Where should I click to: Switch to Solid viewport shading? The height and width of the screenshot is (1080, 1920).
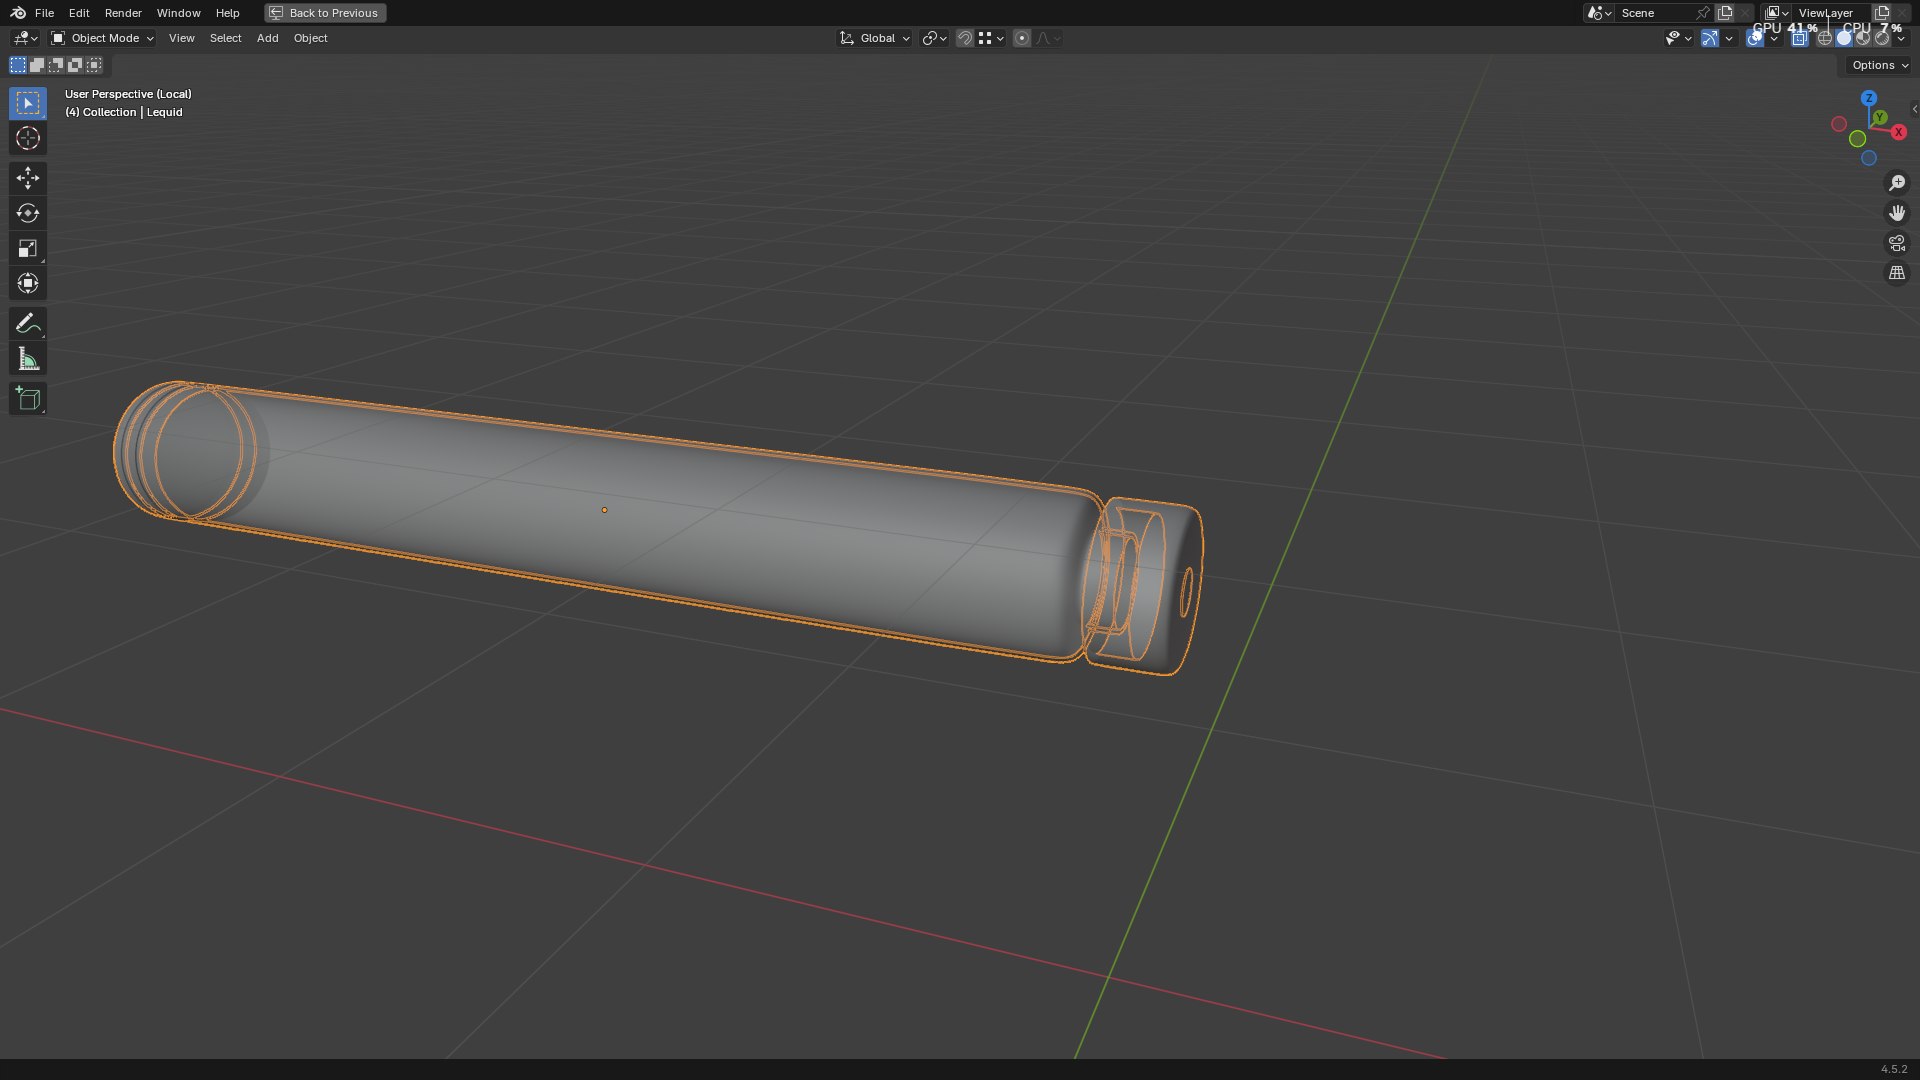1843,38
